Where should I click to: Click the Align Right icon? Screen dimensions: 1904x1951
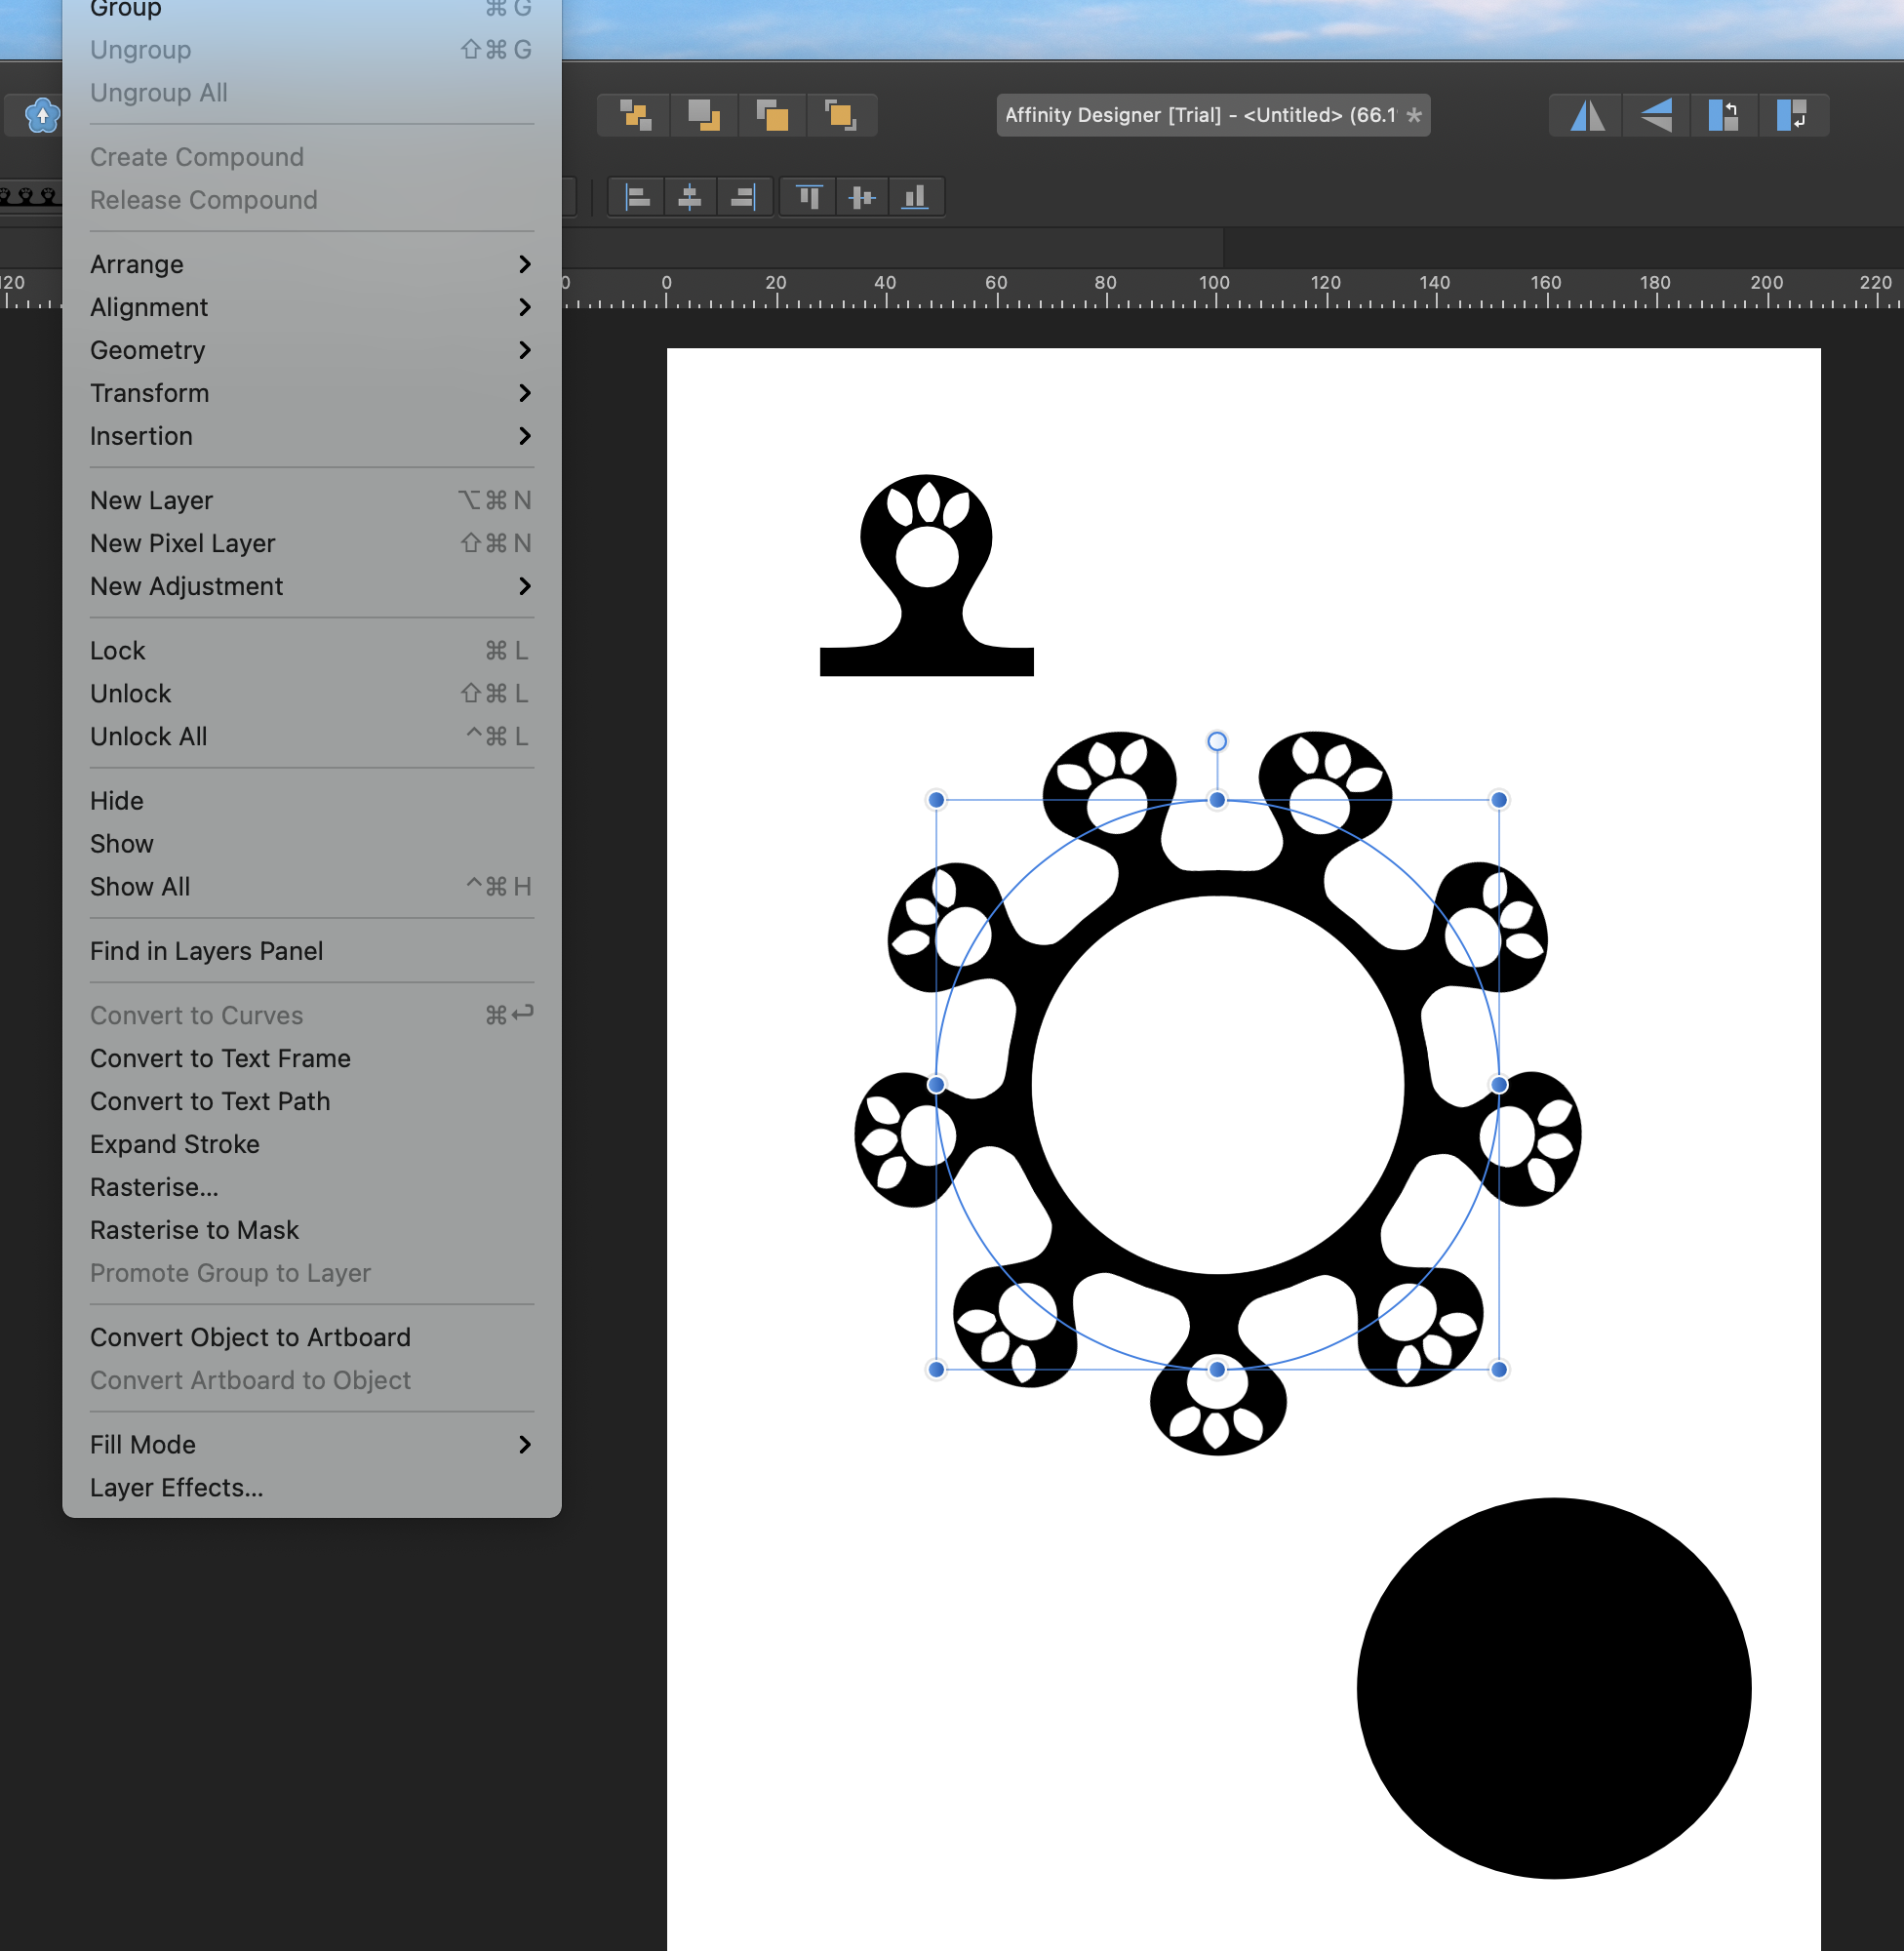point(743,197)
